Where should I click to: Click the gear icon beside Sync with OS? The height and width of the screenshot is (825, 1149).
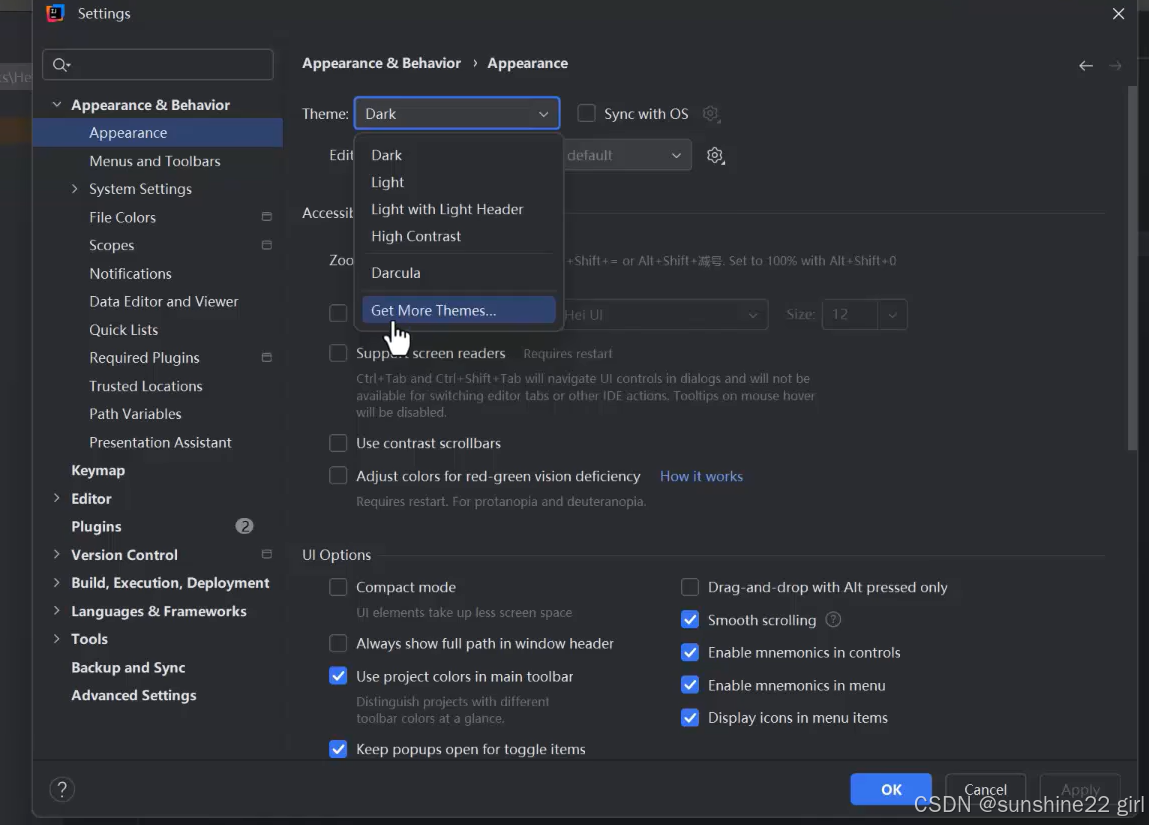click(710, 114)
